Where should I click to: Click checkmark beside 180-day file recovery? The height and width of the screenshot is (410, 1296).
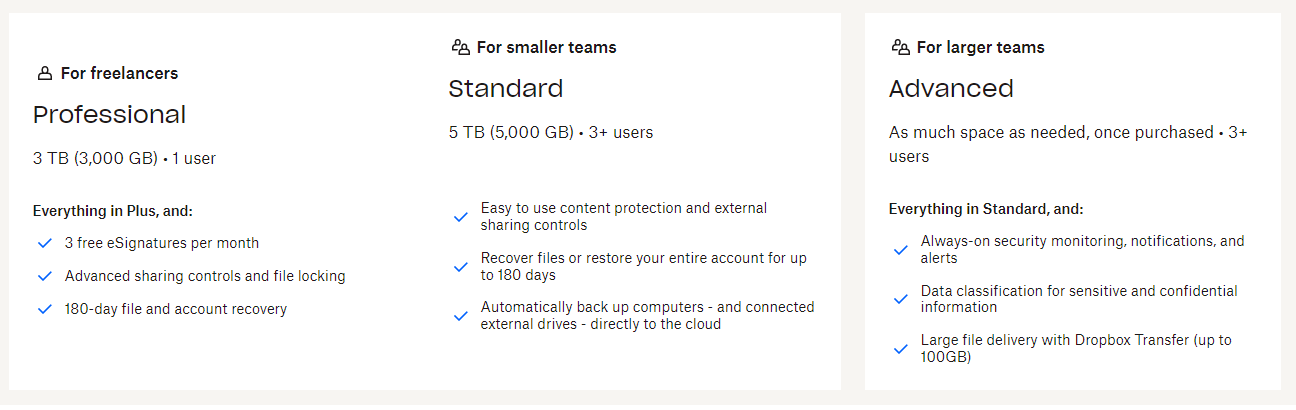coord(44,309)
